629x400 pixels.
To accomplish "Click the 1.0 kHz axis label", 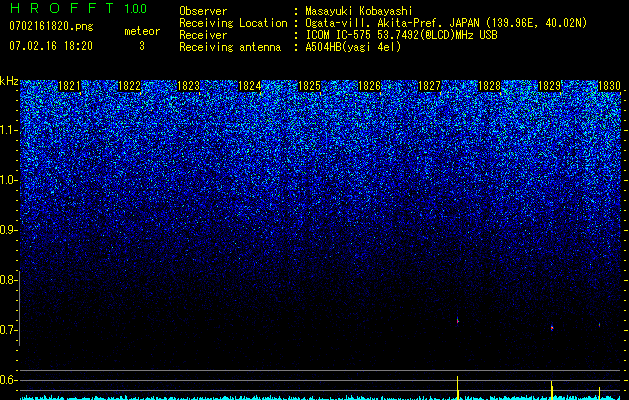I will coord(9,180).
